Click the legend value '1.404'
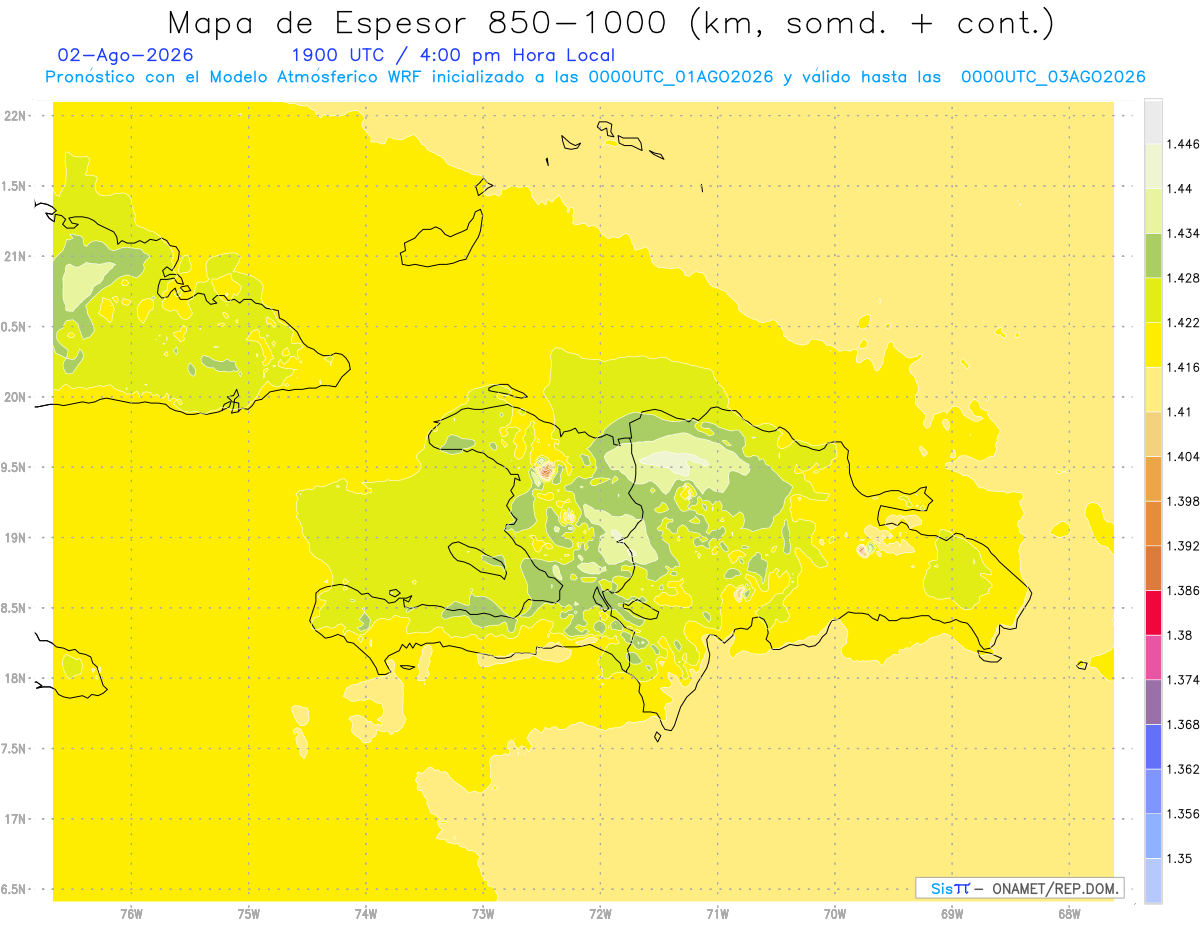This screenshot has width=1200, height=927. 1182,457
